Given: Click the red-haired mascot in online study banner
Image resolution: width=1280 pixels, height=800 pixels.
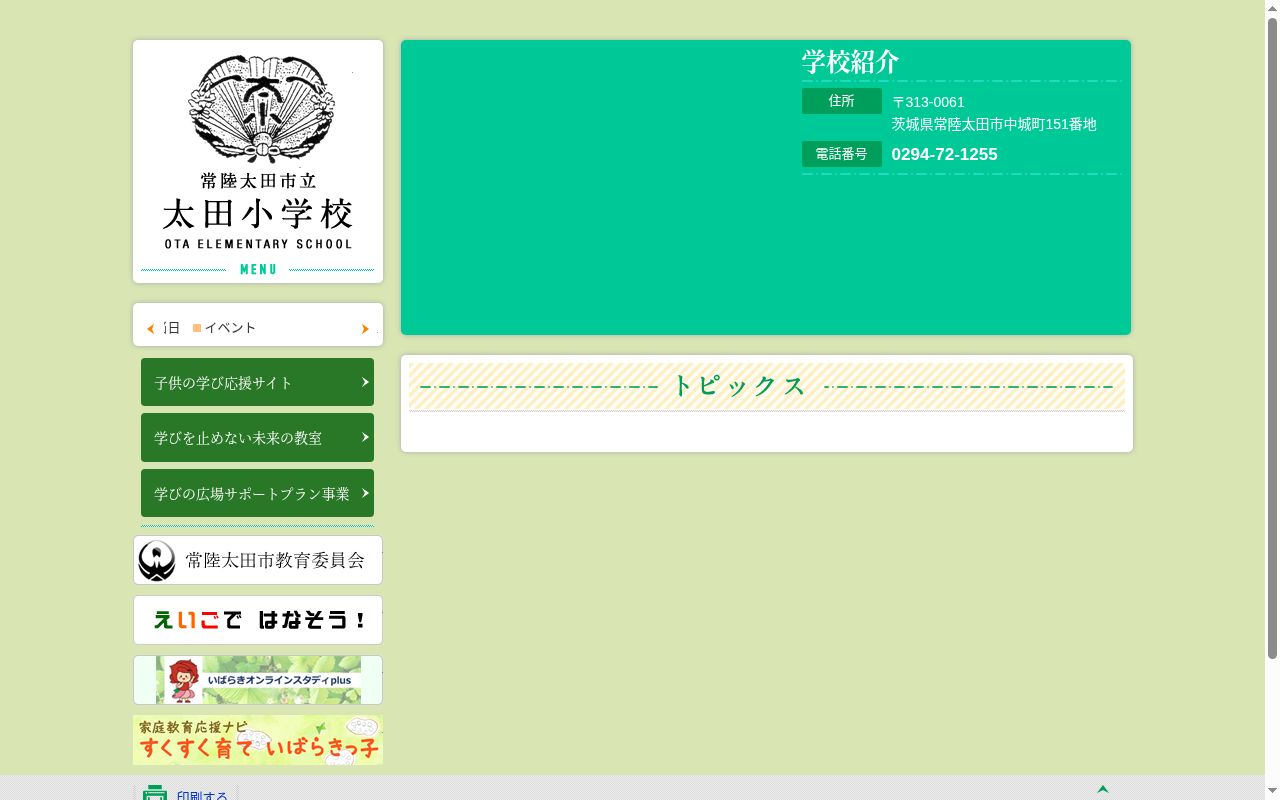Looking at the screenshot, I should (x=183, y=680).
